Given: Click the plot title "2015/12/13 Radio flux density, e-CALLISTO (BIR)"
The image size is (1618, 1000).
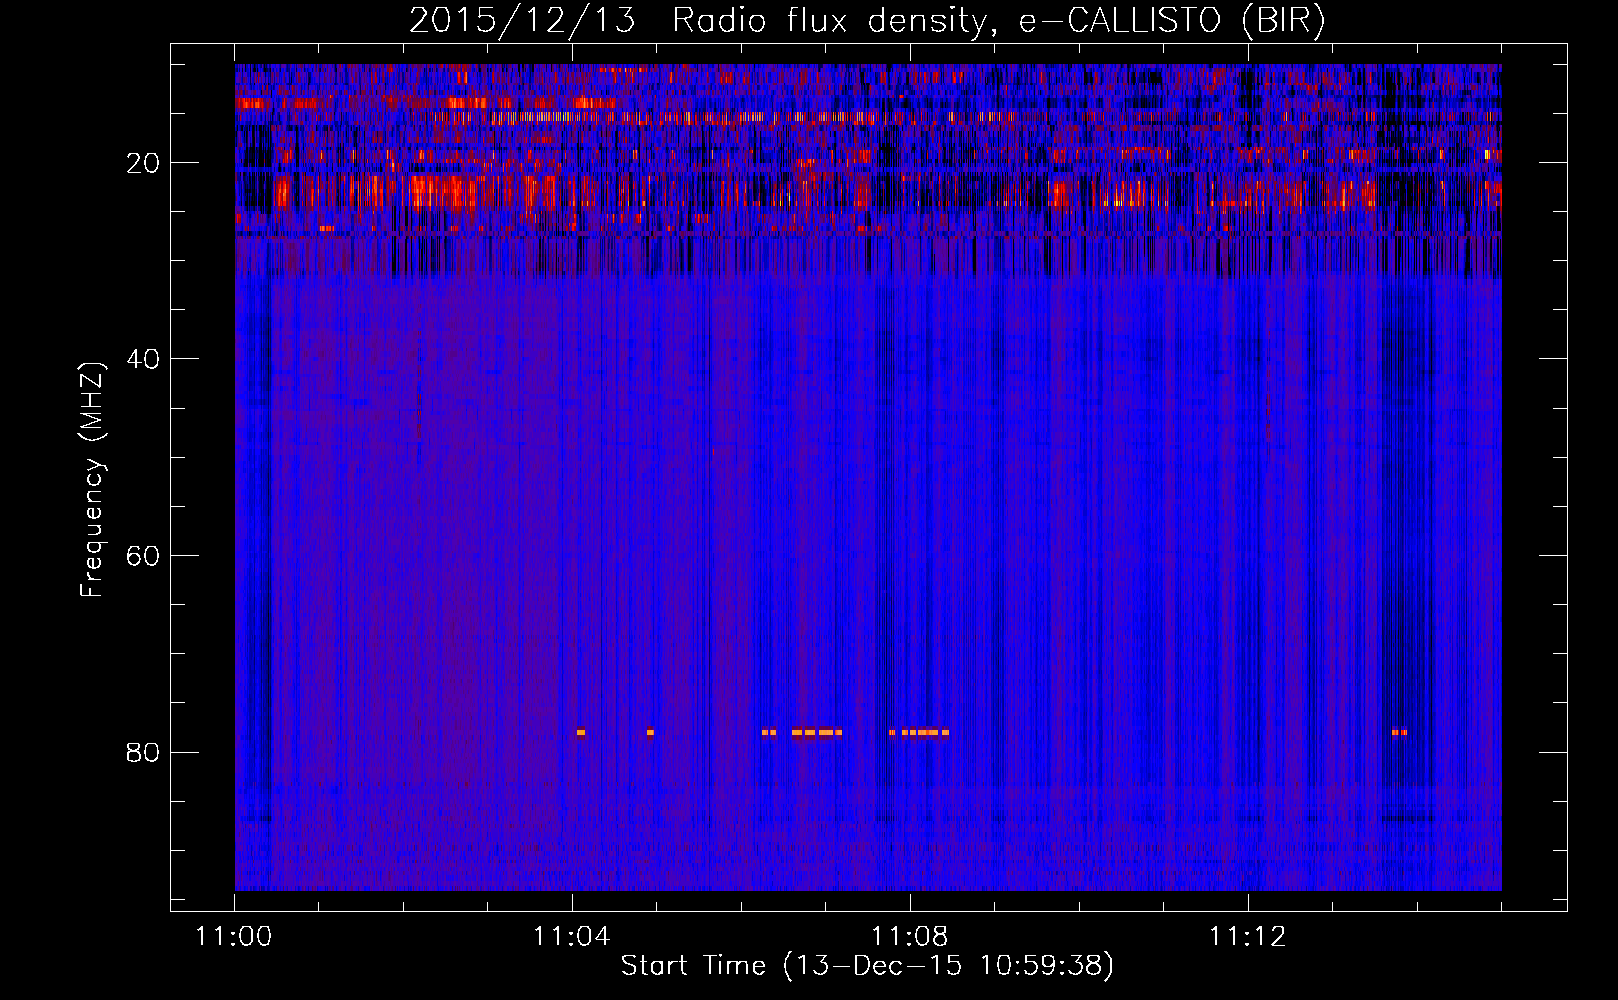Looking at the screenshot, I should pos(867,21).
